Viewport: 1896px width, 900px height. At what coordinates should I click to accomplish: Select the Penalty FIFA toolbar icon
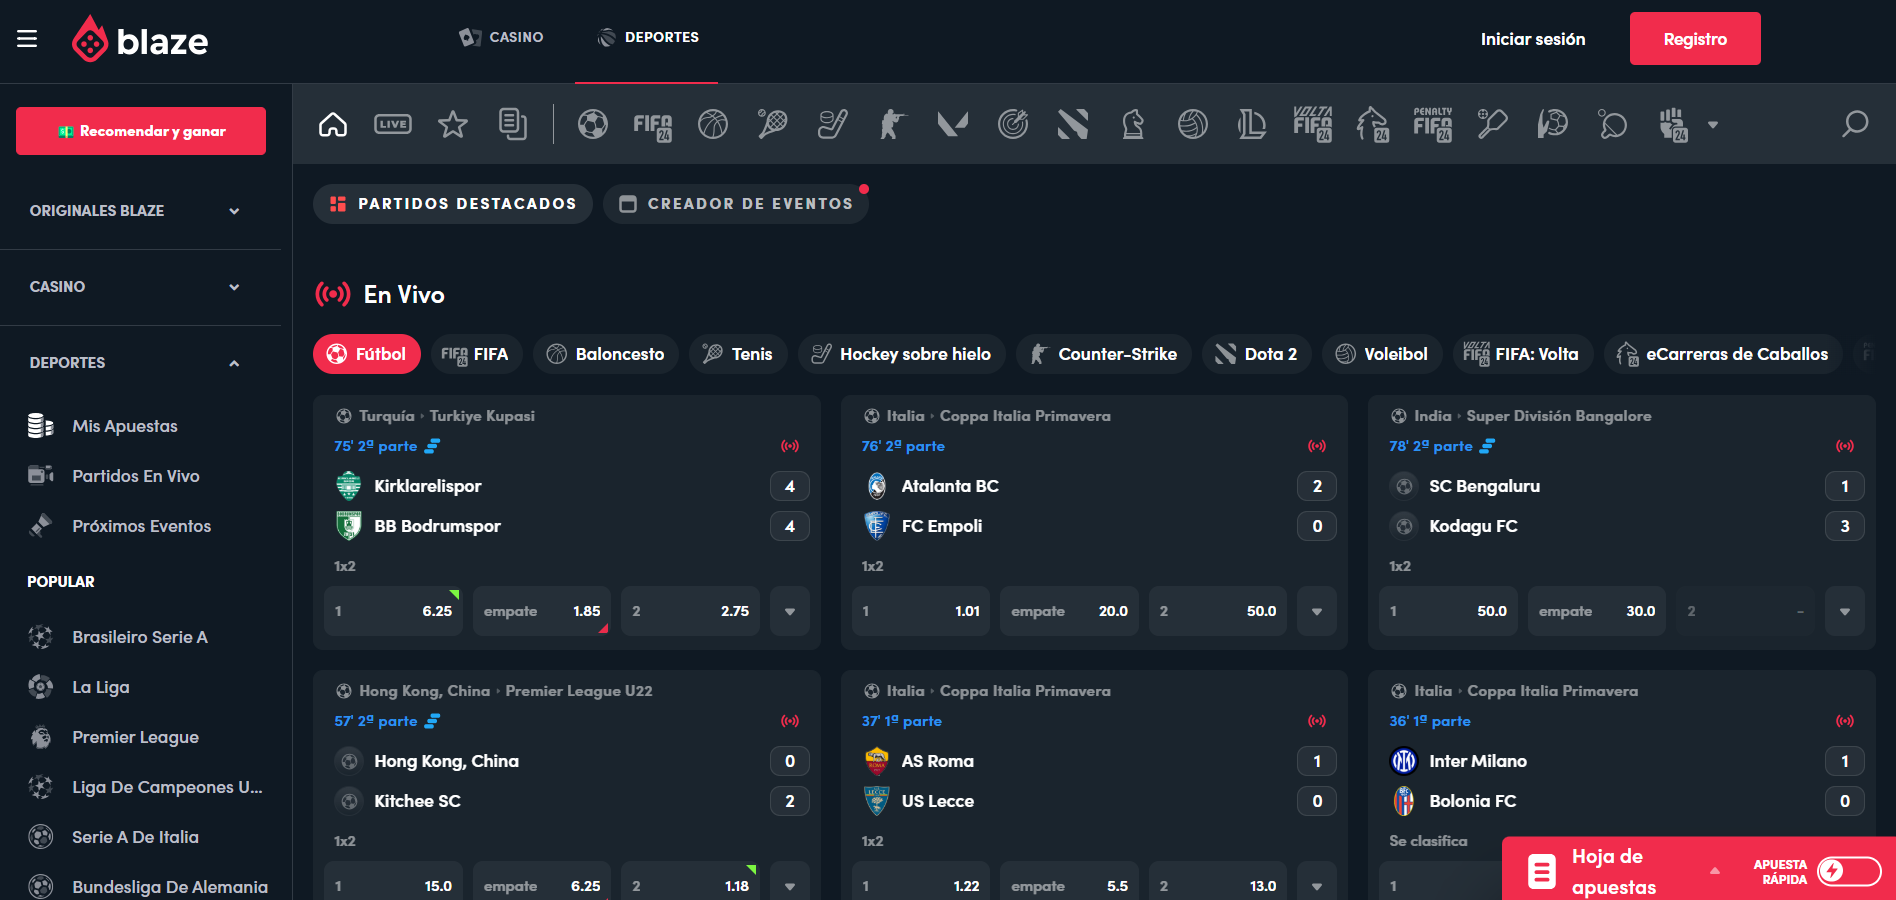pyautogui.click(x=1433, y=124)
